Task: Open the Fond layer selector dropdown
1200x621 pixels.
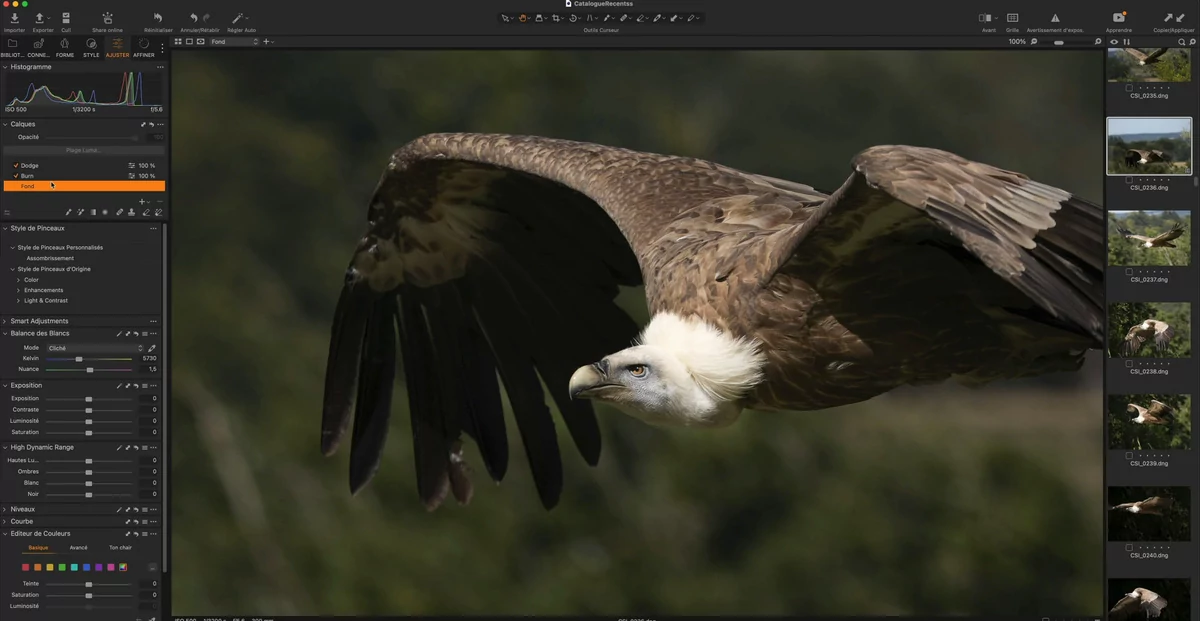Action: [x=234, y=42]
